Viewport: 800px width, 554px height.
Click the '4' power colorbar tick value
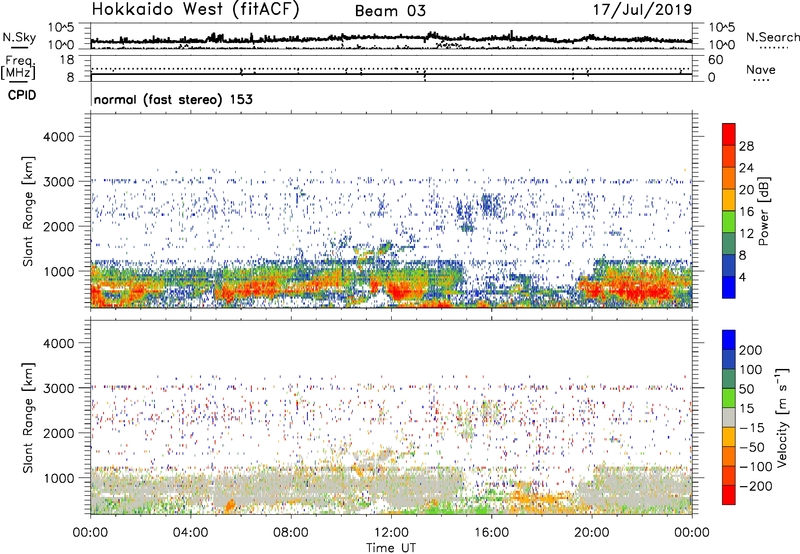click(x=742, y=277)
